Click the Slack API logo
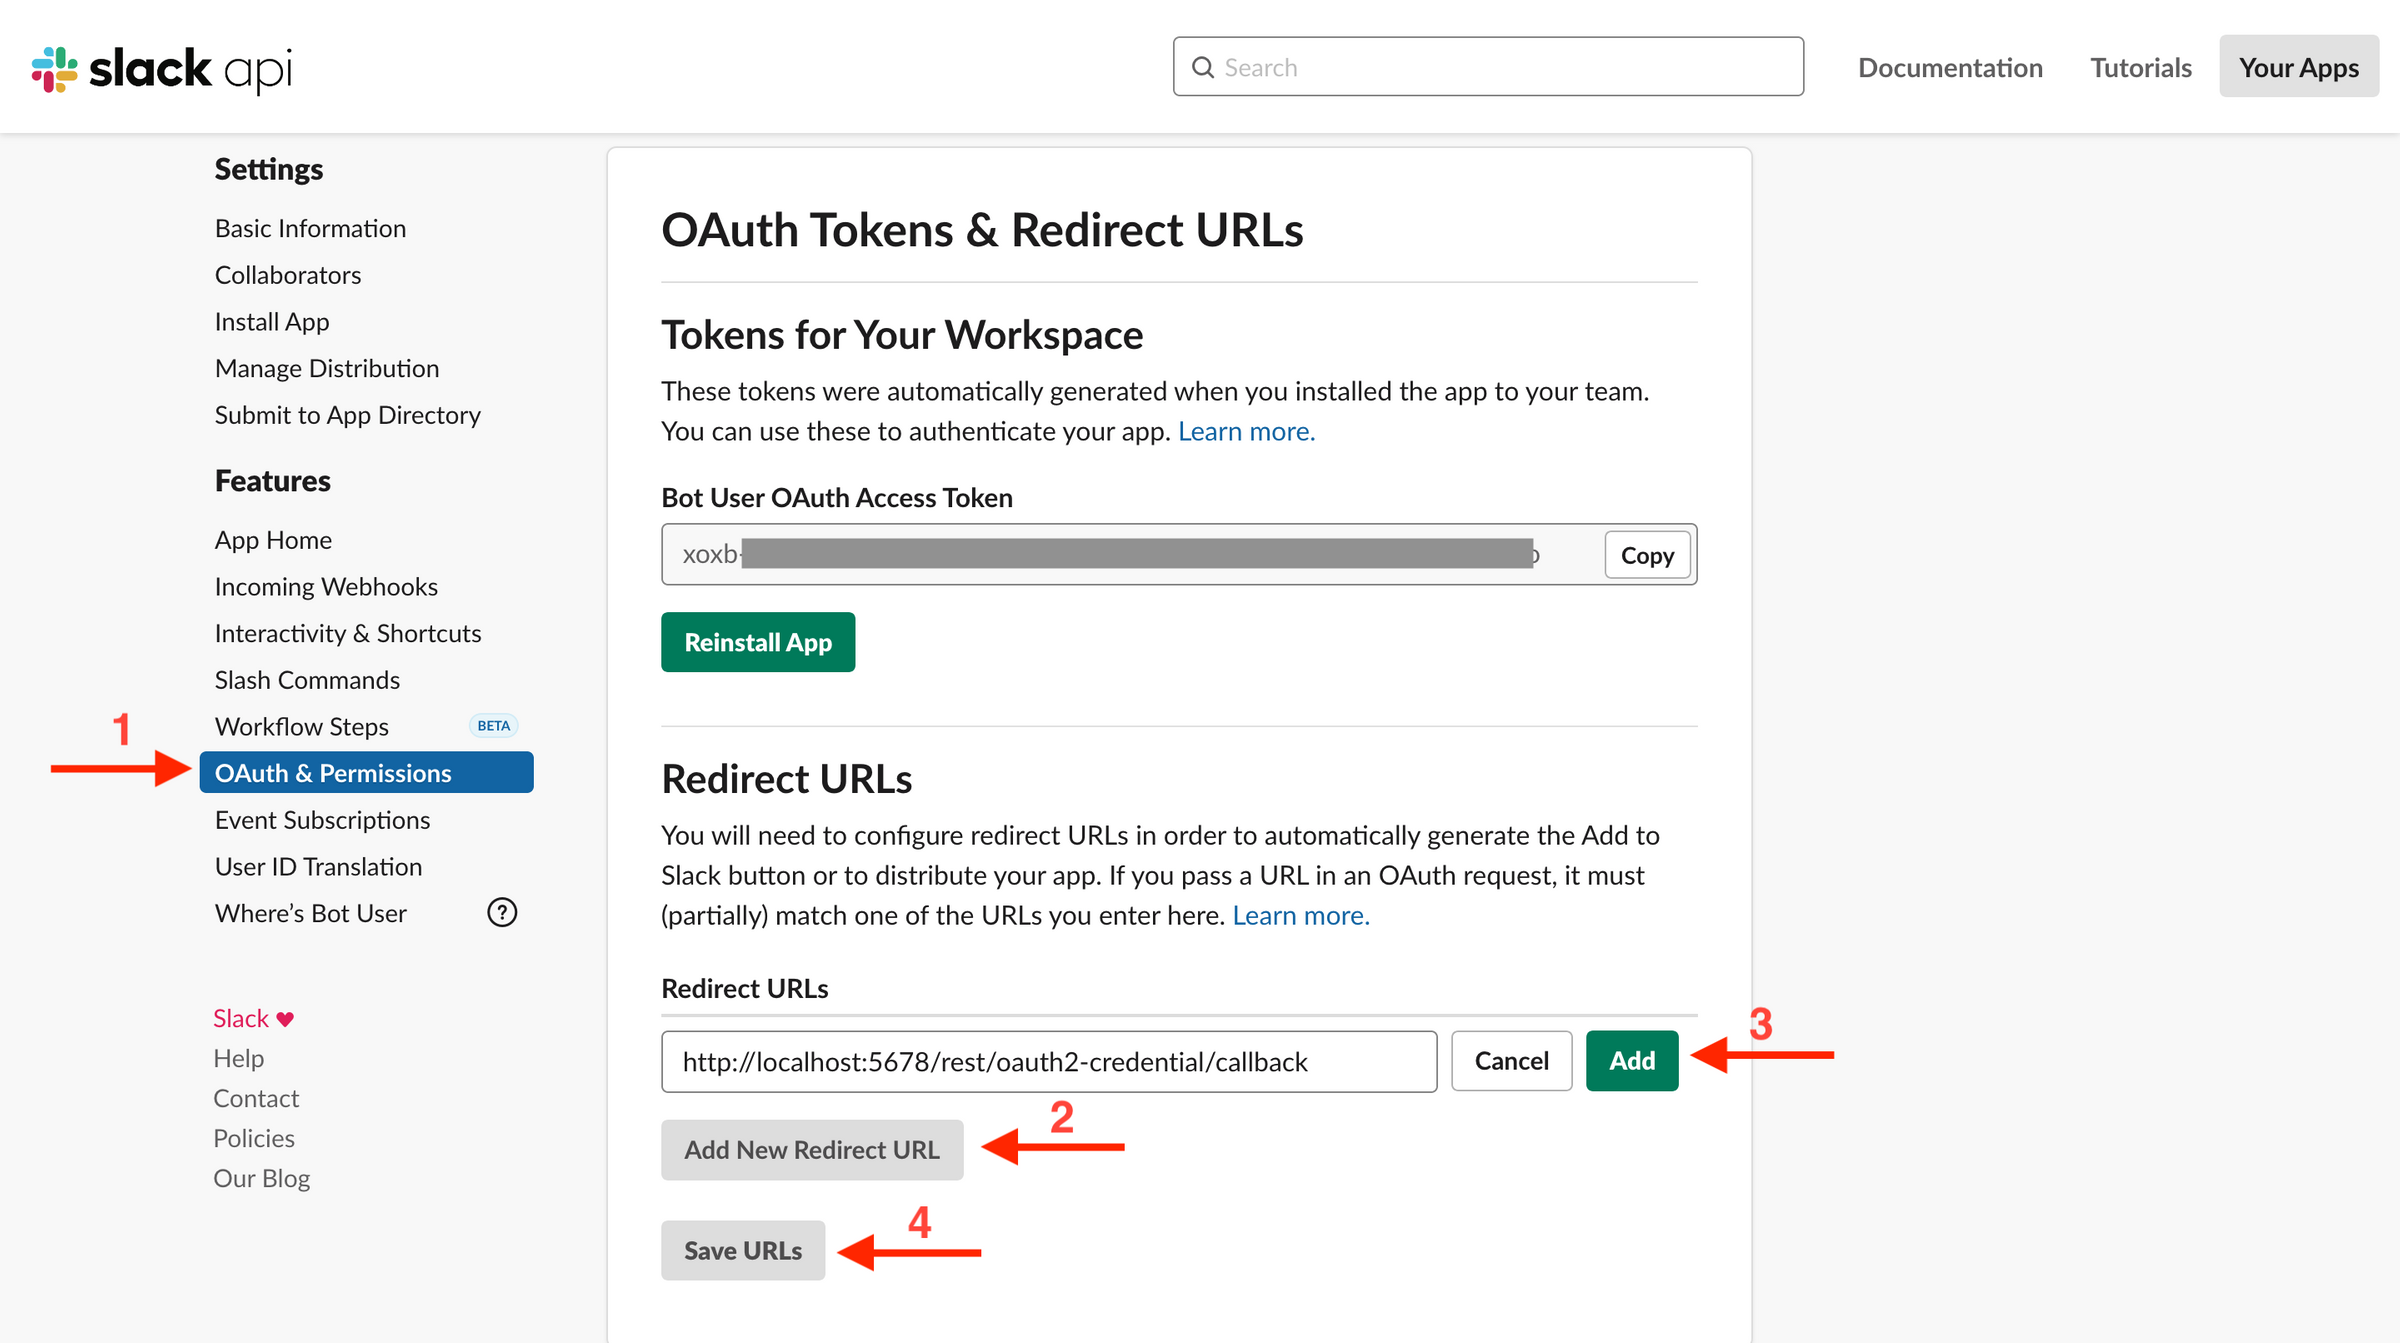Image resolution: width=2400 pixels, height=1343 pixels. point(160,68)
